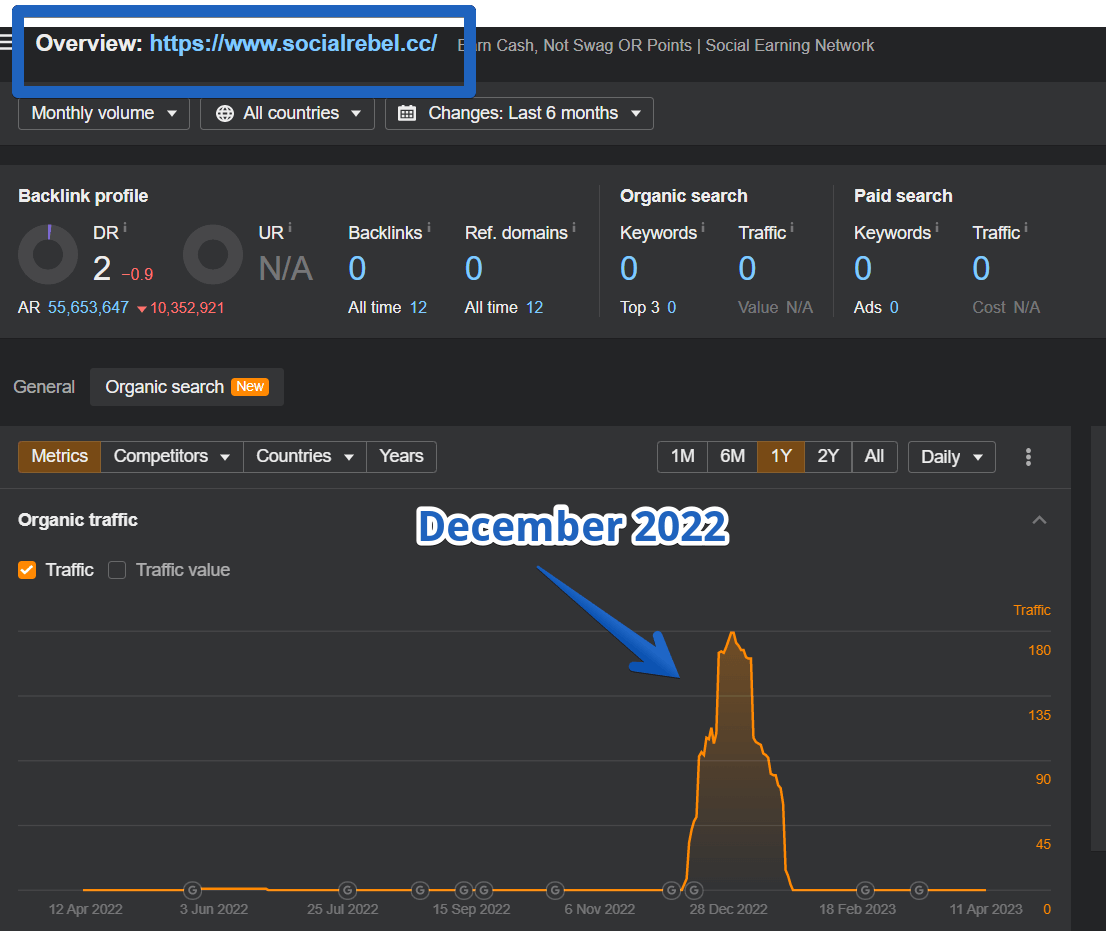The width and height of the screenshot is (1106, 931).
Task: Set chart range to All
Action: [875, 457]
